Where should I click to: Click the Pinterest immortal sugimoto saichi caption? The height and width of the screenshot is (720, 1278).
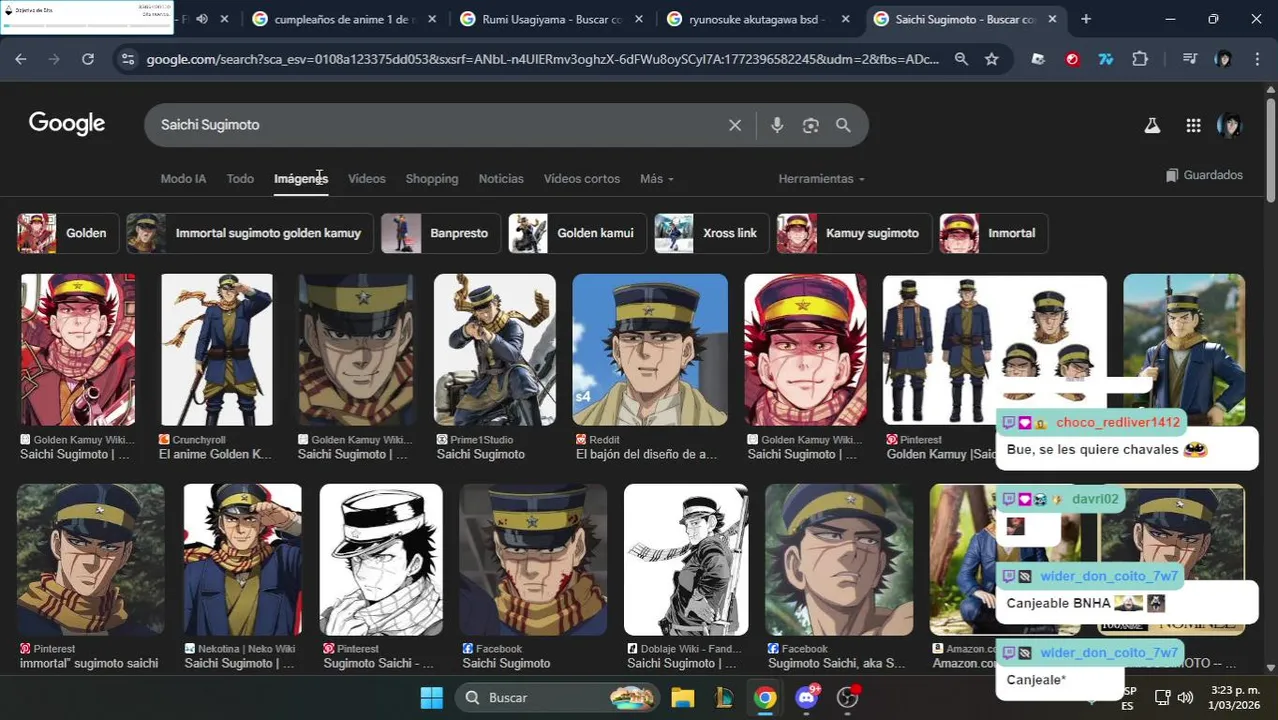click(x=89, y=663)
